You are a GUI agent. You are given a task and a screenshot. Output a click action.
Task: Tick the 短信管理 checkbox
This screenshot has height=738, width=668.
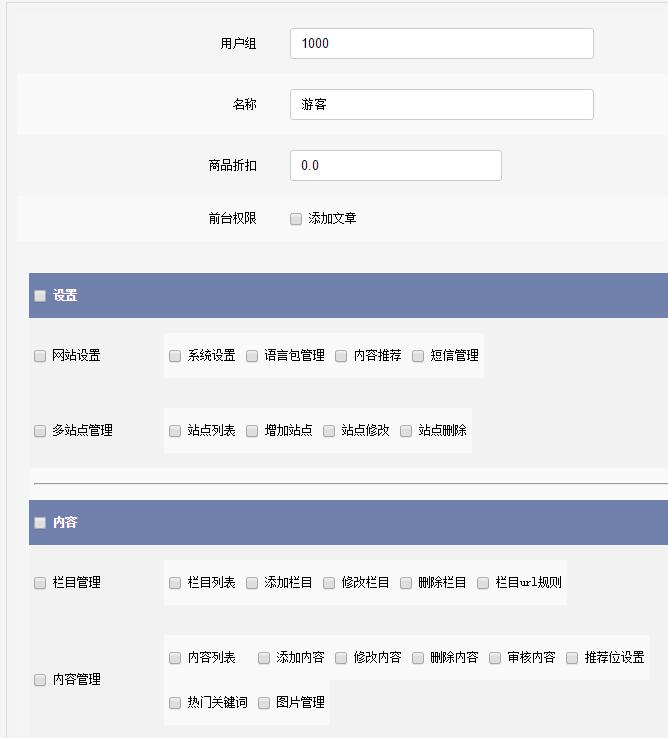(x=418, y=356)
